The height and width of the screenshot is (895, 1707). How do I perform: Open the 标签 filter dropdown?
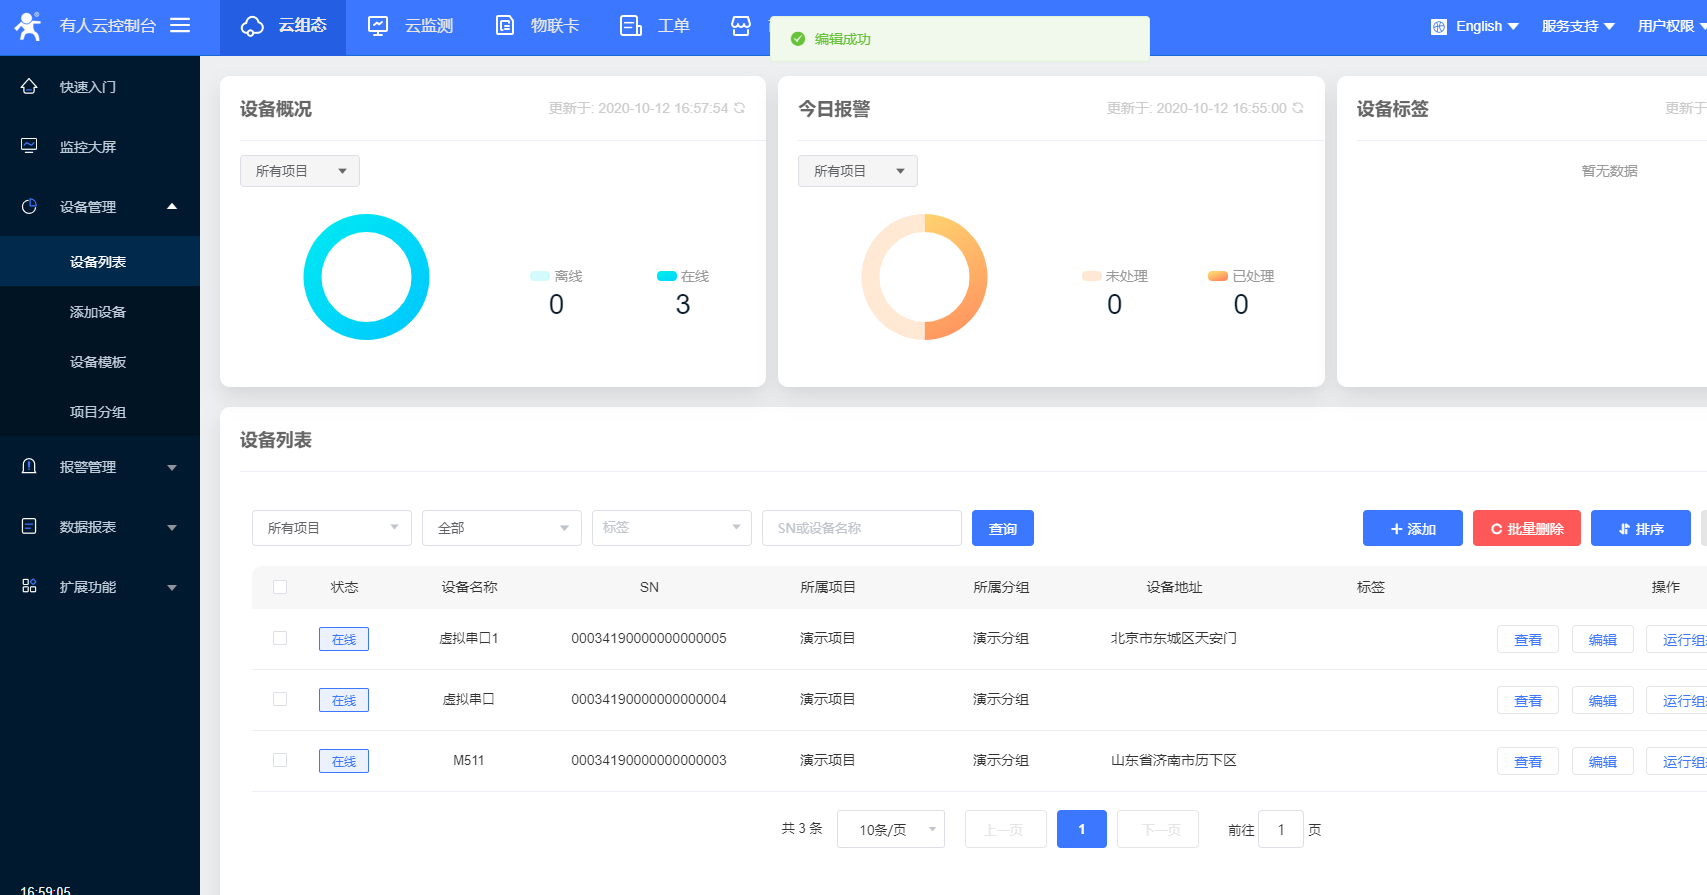(x=671, y=528)
